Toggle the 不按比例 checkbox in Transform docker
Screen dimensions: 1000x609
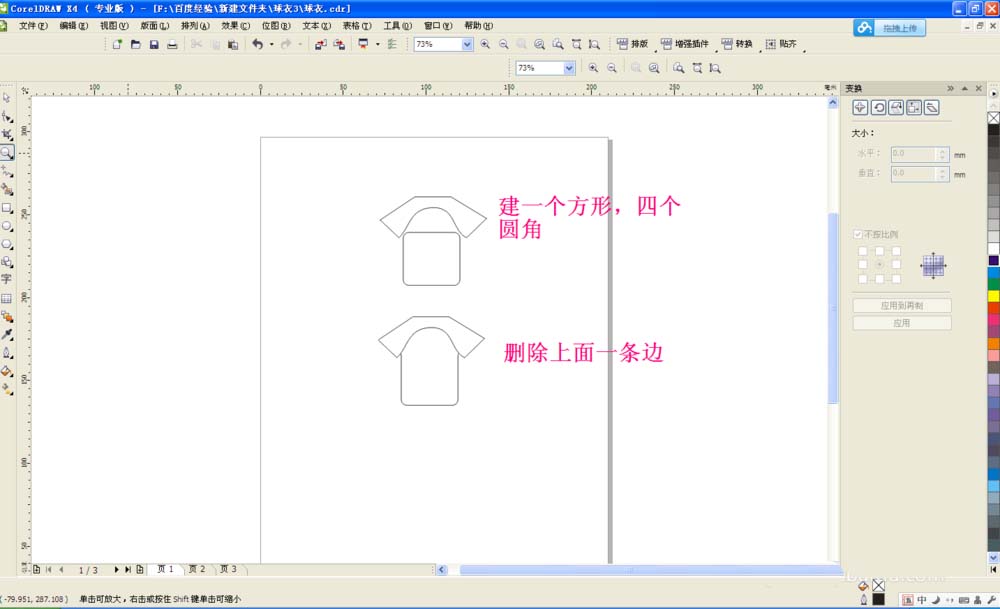tap(858, 233)
